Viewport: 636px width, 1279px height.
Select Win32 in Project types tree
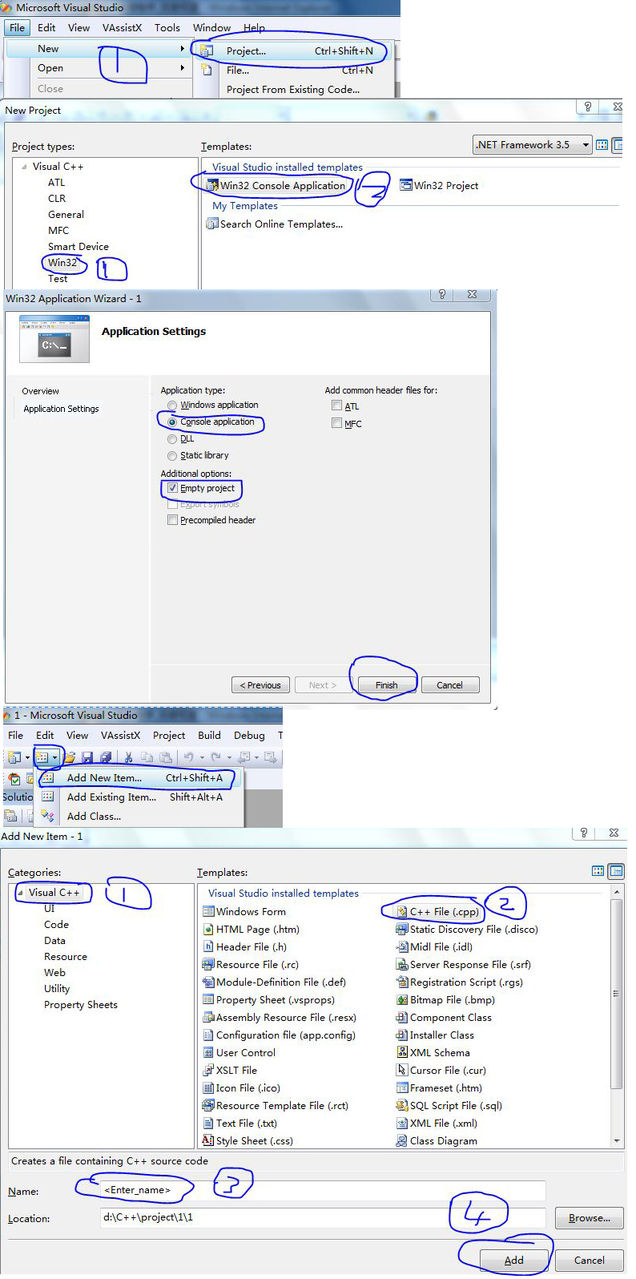click(x=62, y=263)
